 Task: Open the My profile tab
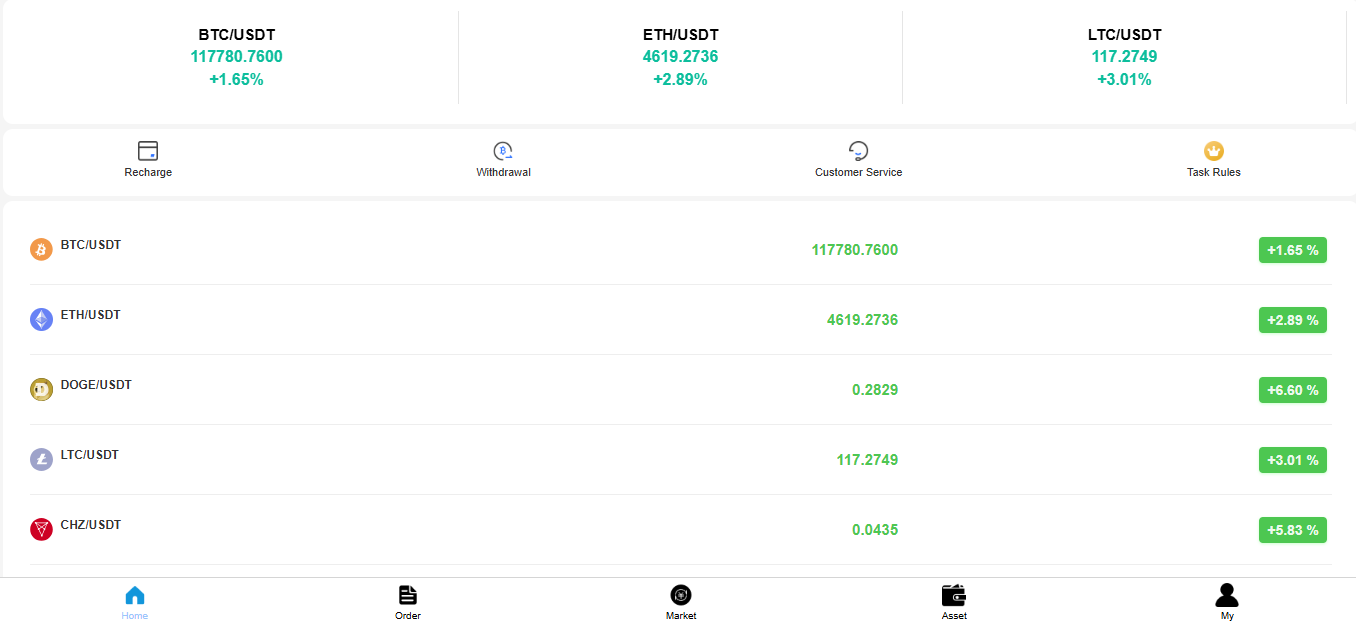[1227, 601]
